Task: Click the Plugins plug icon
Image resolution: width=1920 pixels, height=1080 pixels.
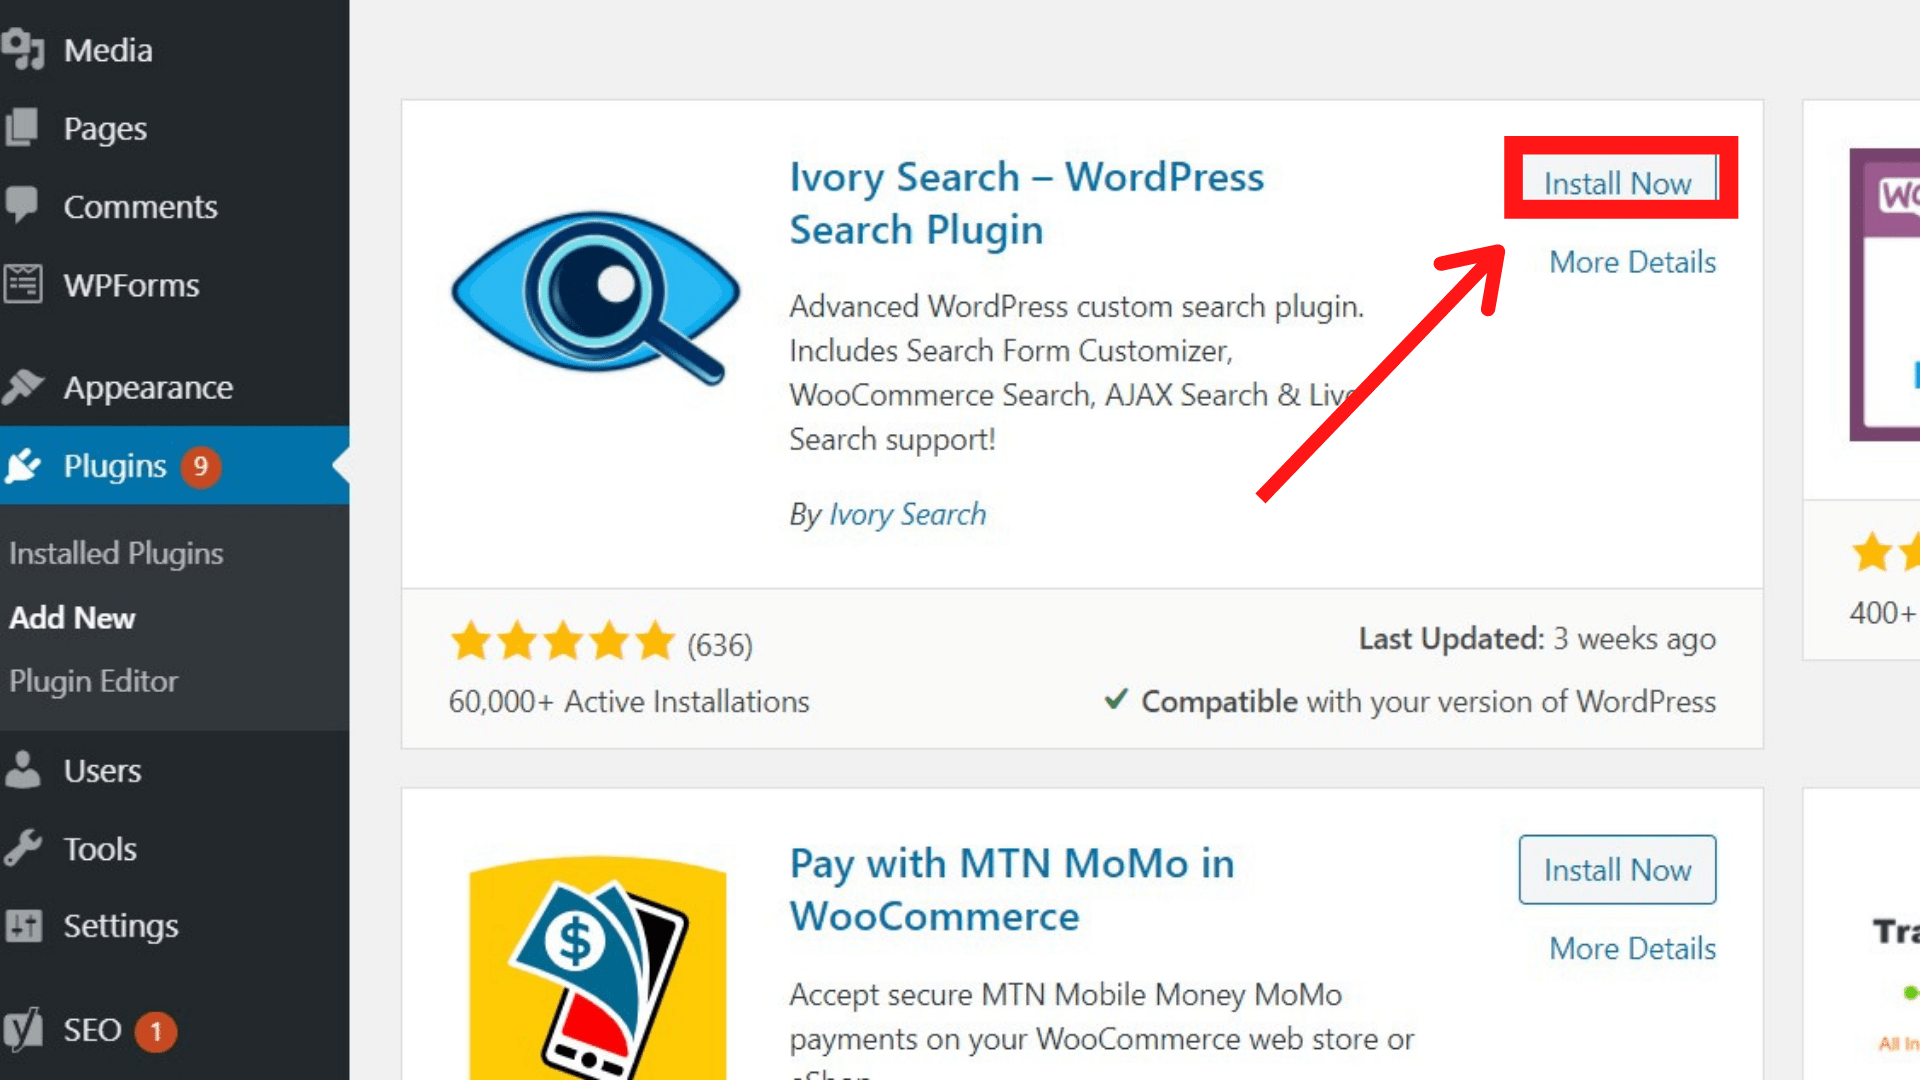Action: [24, 465]
